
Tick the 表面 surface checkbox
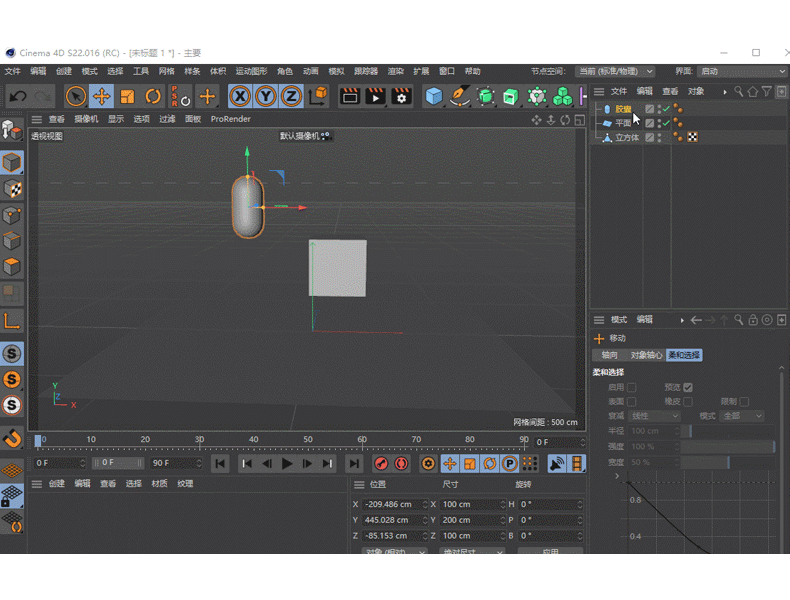click(x=631, y=402)
